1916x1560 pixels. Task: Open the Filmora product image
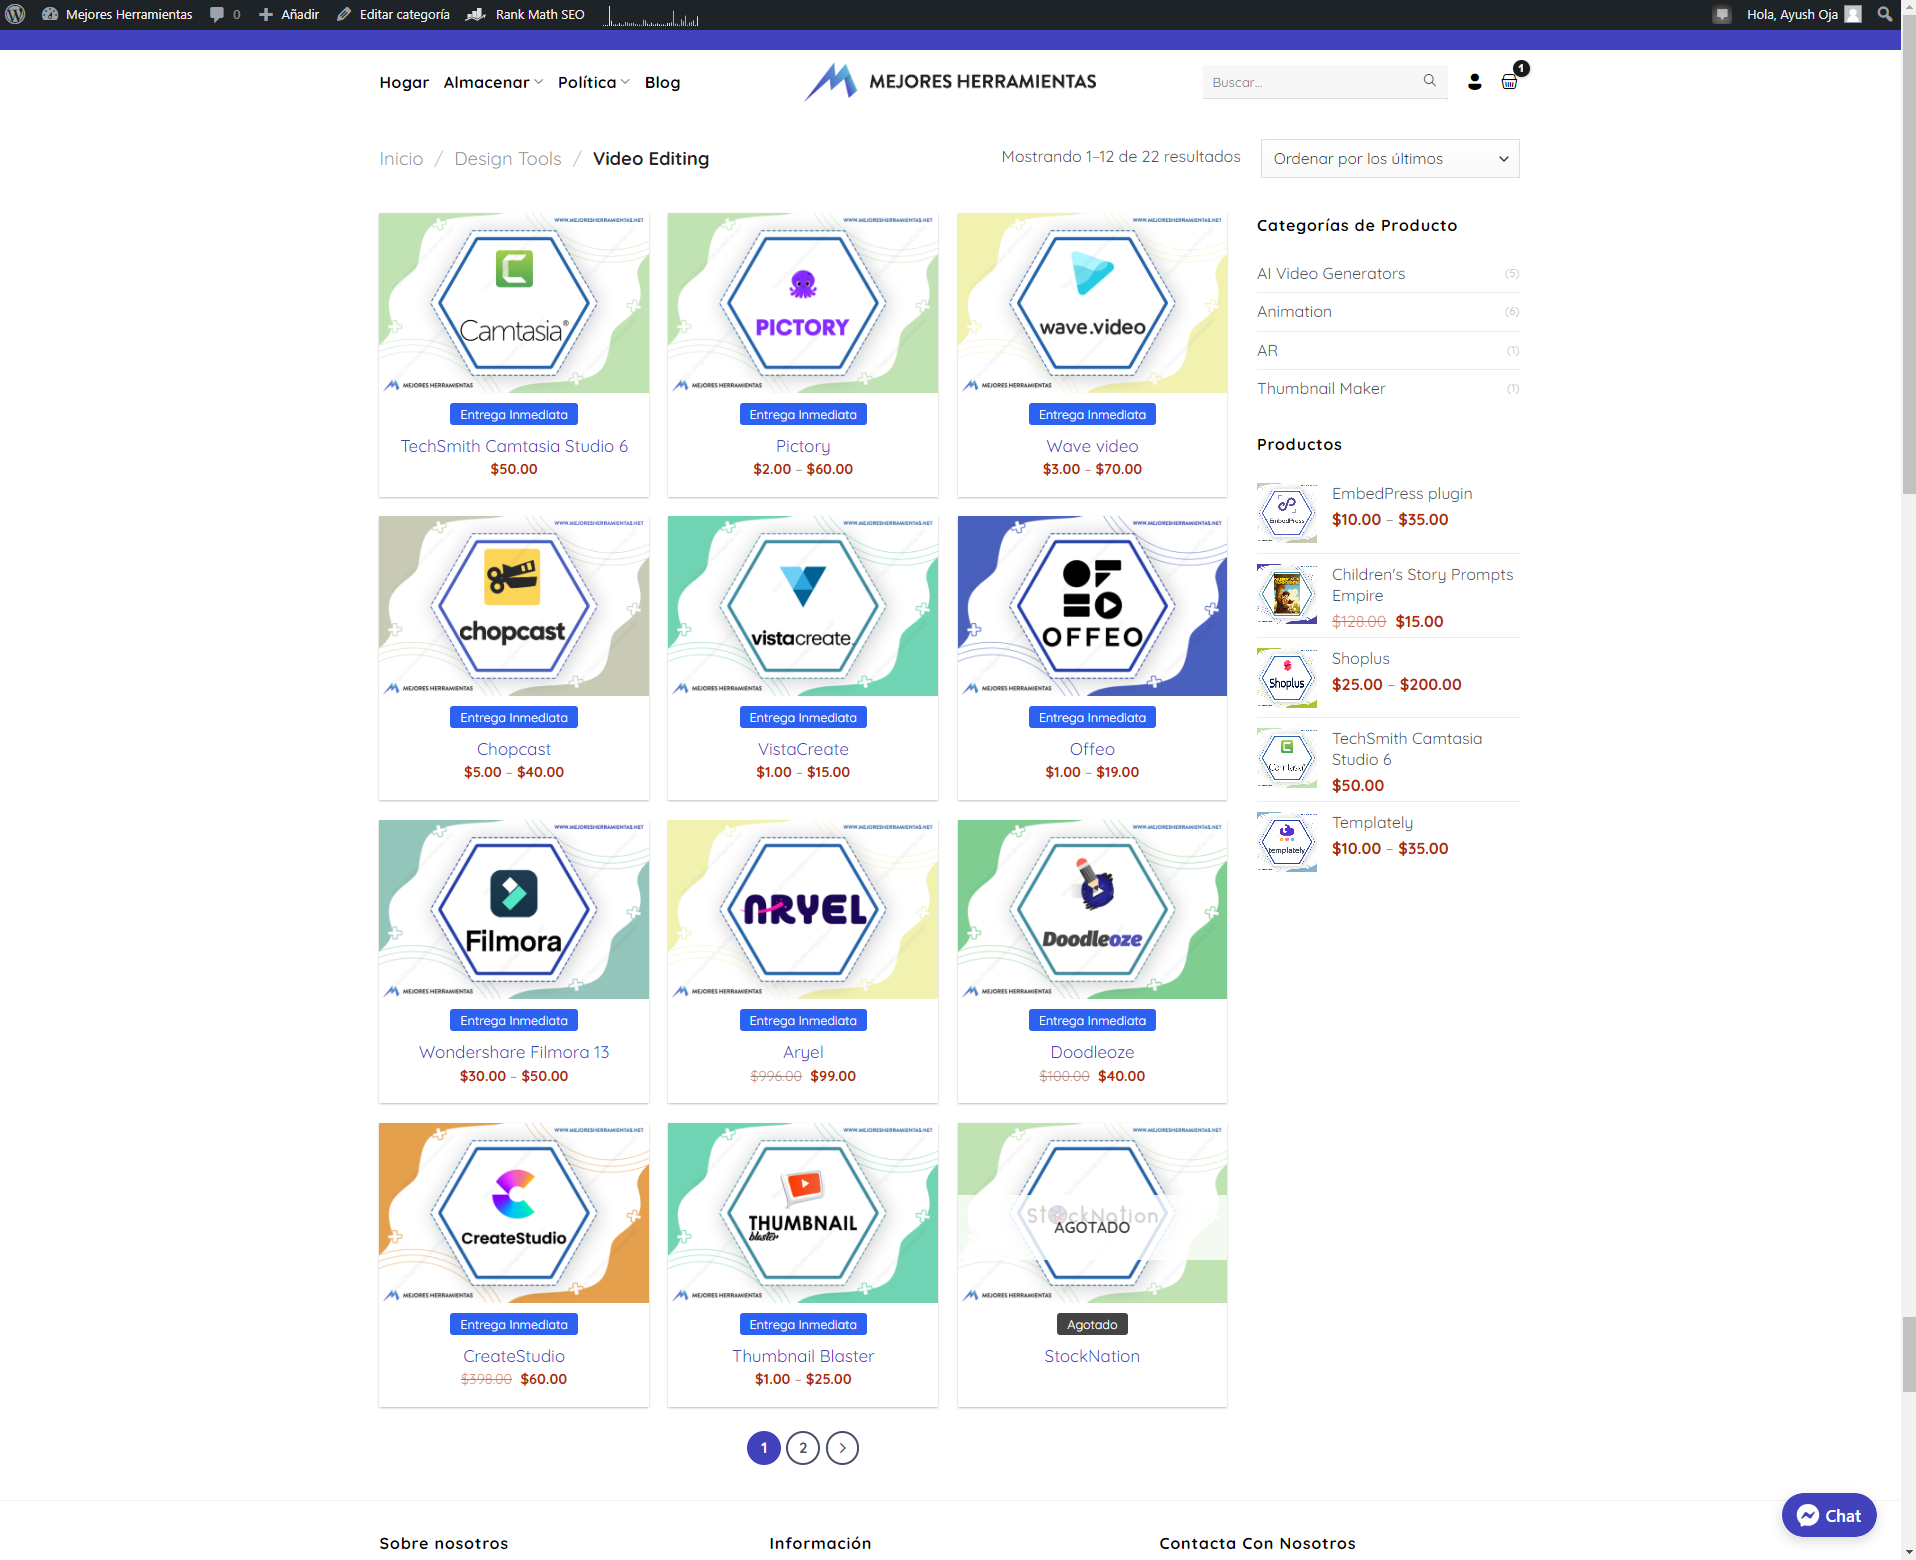tap(514, 909)
